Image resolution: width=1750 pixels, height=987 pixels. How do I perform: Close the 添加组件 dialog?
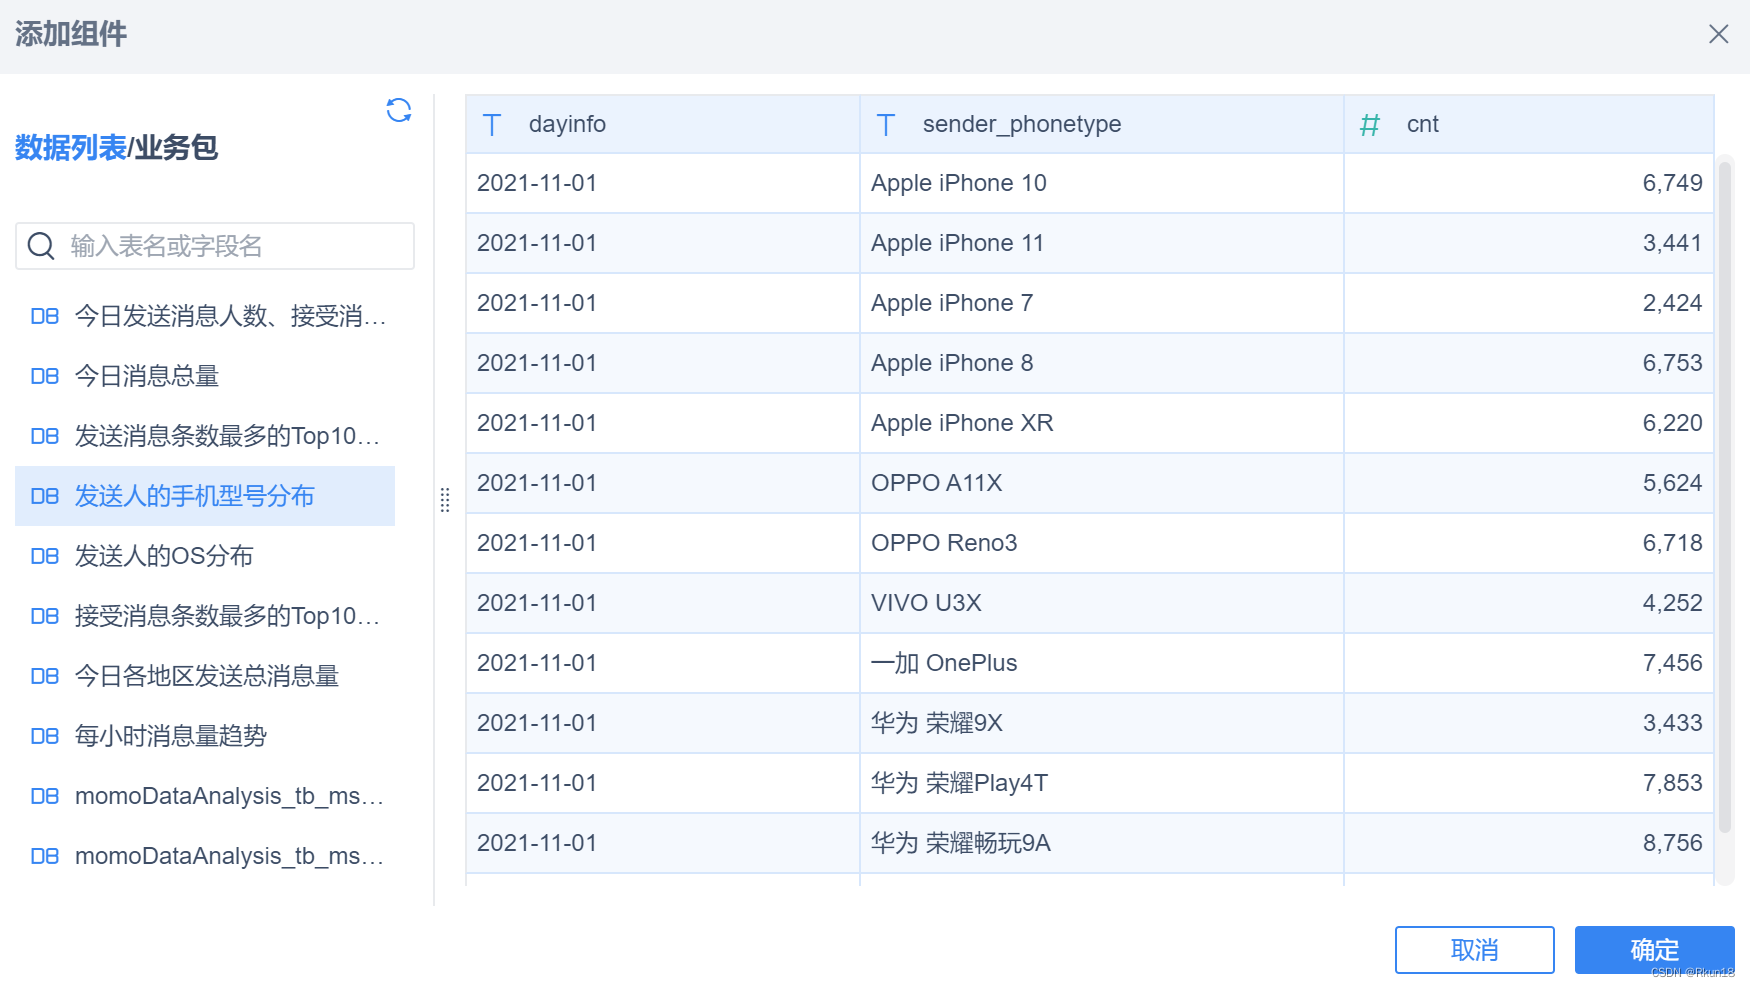point(1718,34)
